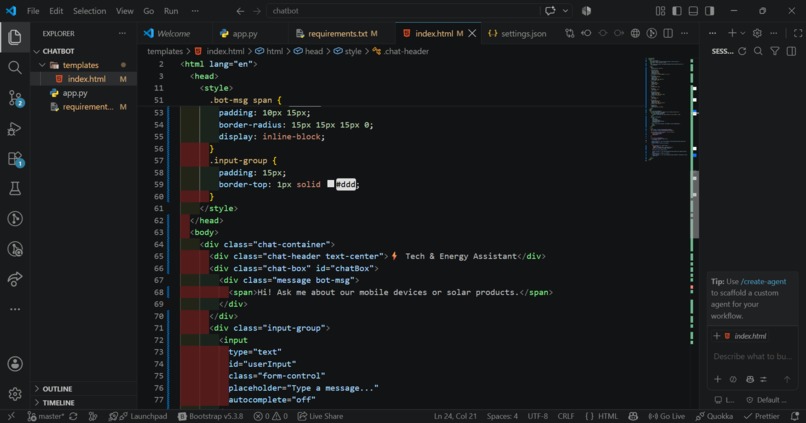Open Manage settings gear in activity bar
This screenshot has height=423, width=806.
[x=14, y=394]
